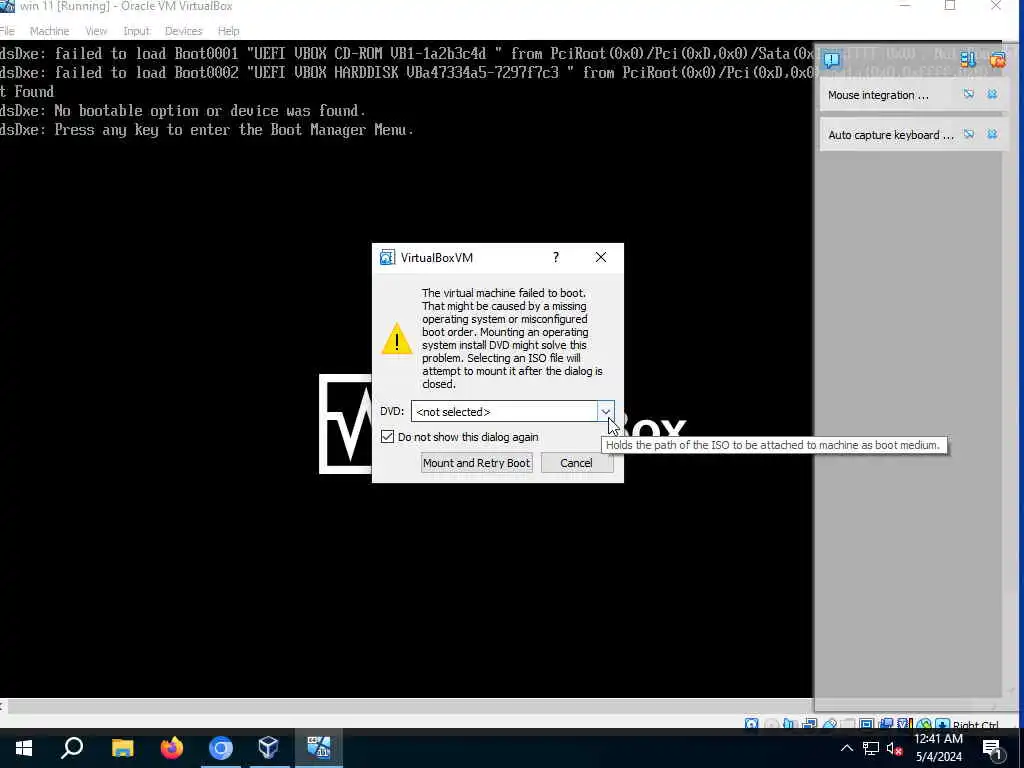
Task: Open File Explorer from the taskbar
Action: click(x=122, y=748)
